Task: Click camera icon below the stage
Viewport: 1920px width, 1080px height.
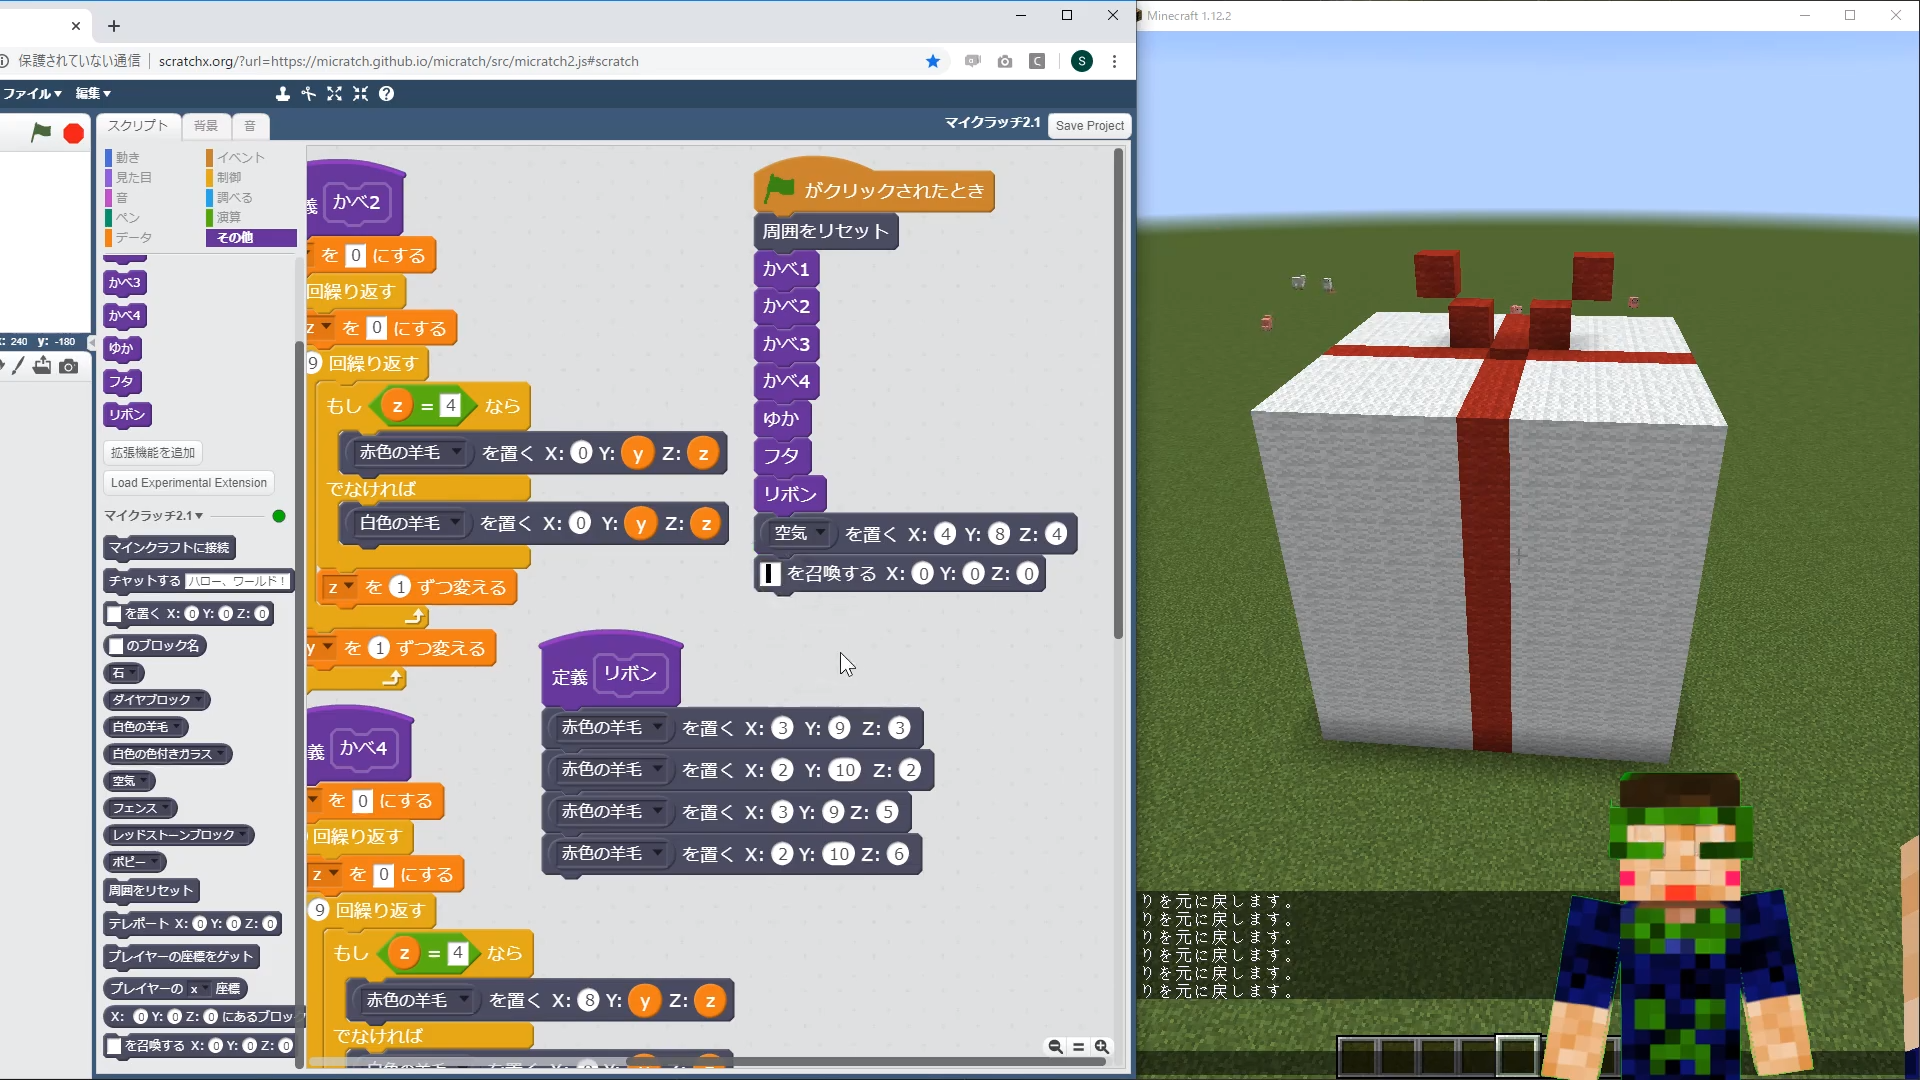Action: coord(69,367)
